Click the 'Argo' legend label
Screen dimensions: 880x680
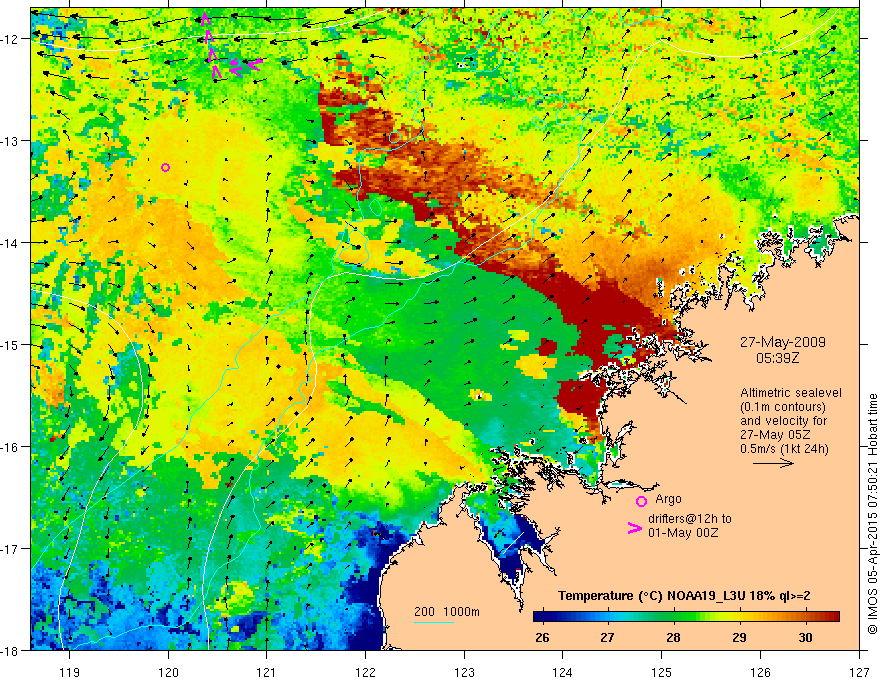(668, 499)
